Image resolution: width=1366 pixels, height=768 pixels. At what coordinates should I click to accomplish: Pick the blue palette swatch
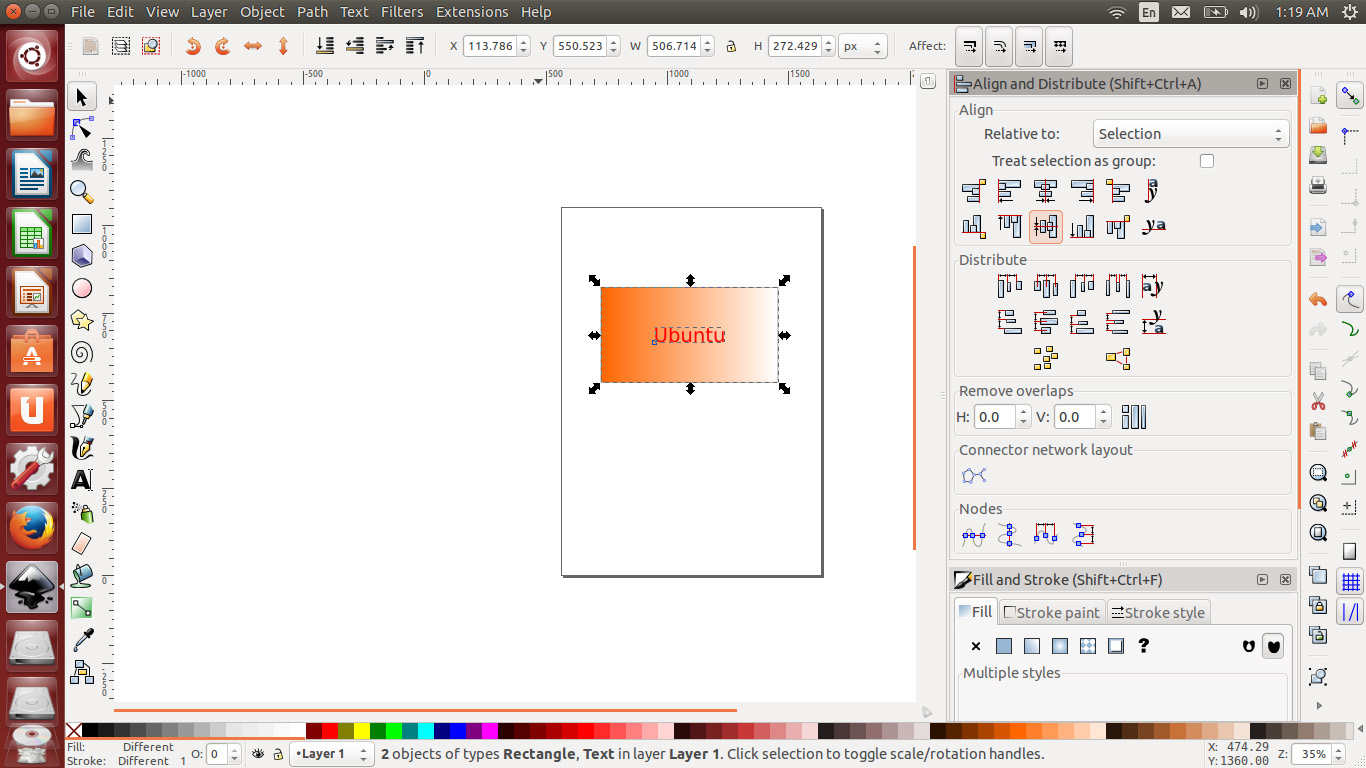click(458, 731)
